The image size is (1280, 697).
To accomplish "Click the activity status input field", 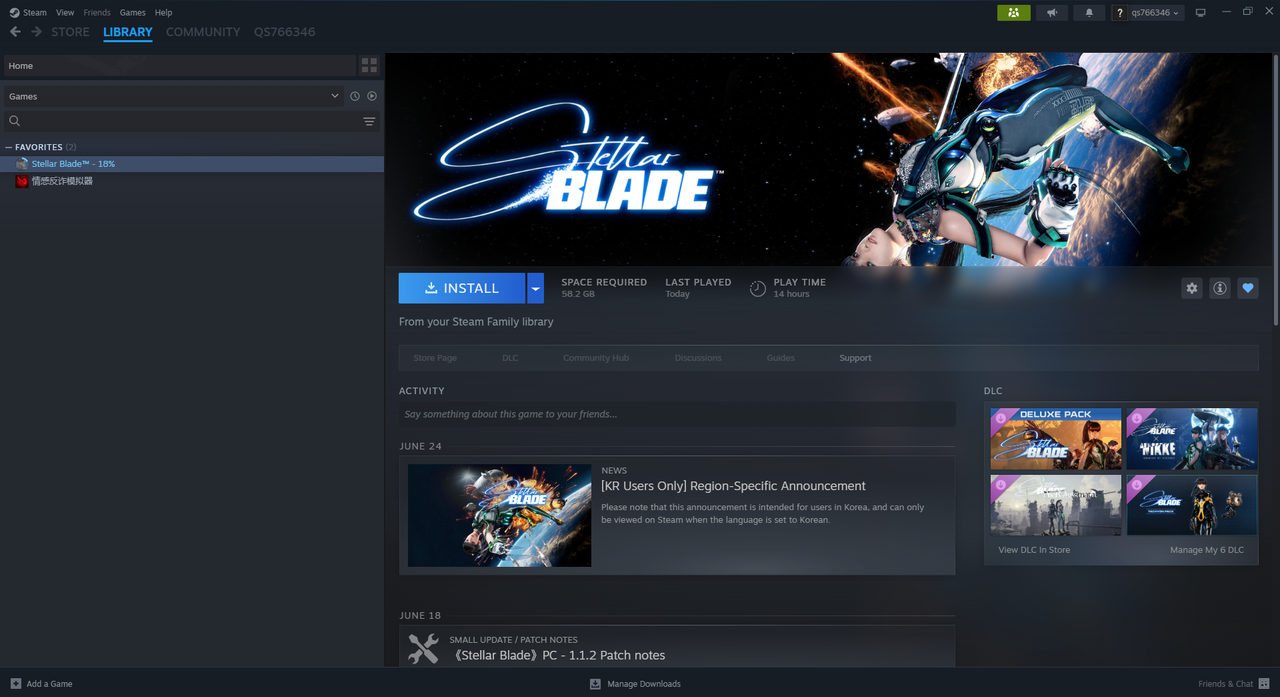I will [x=677, y=414].
